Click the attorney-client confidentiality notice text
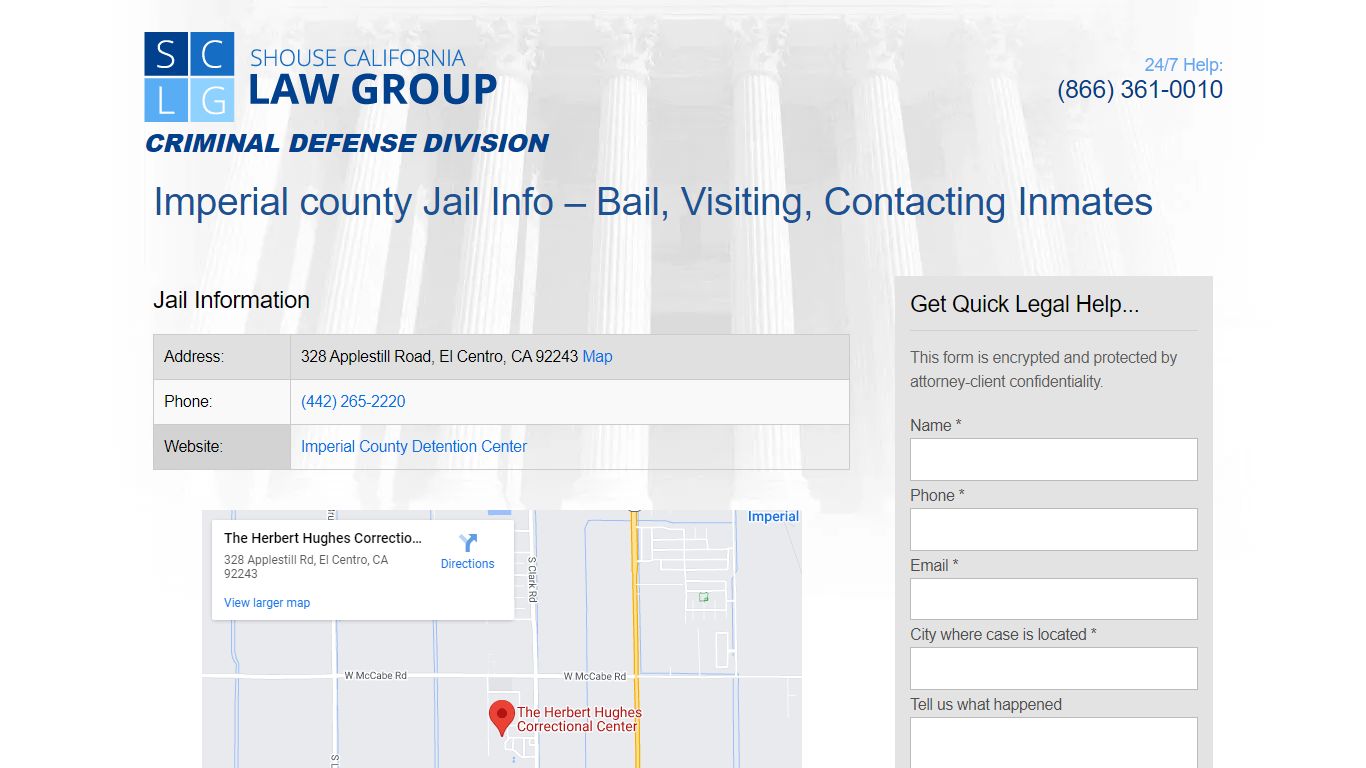 1043,369
